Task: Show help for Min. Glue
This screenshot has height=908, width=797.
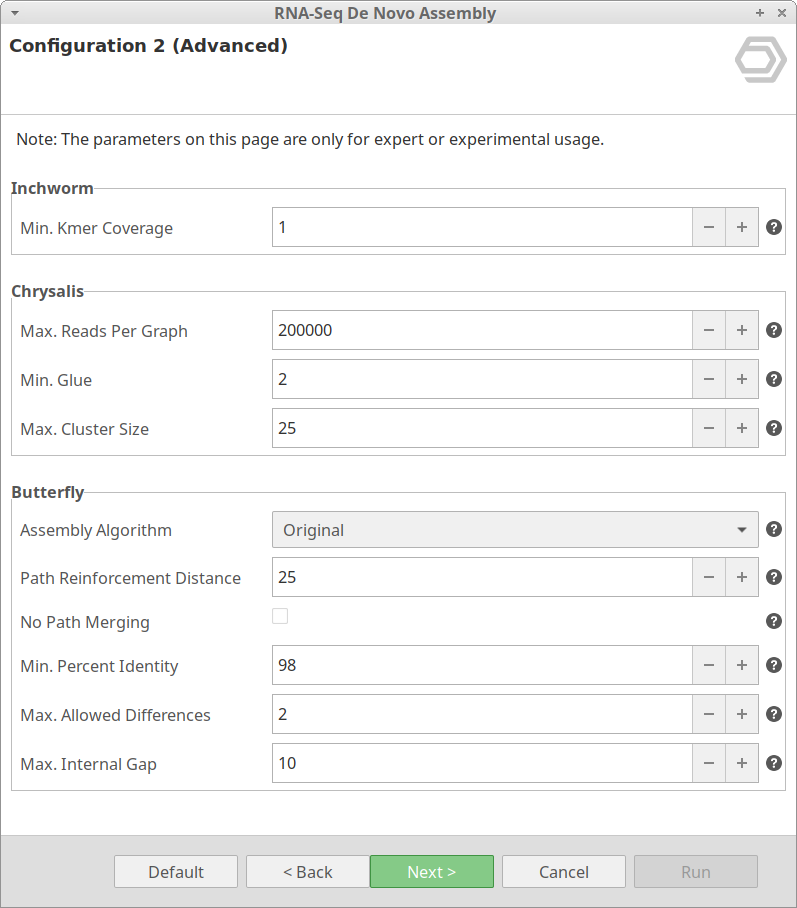Action: point(773,379)
